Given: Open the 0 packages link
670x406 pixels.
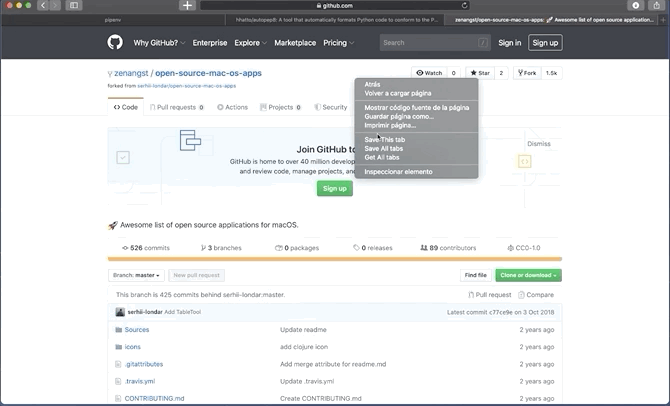Looking at the screenshot, I should tap(297, 248).
